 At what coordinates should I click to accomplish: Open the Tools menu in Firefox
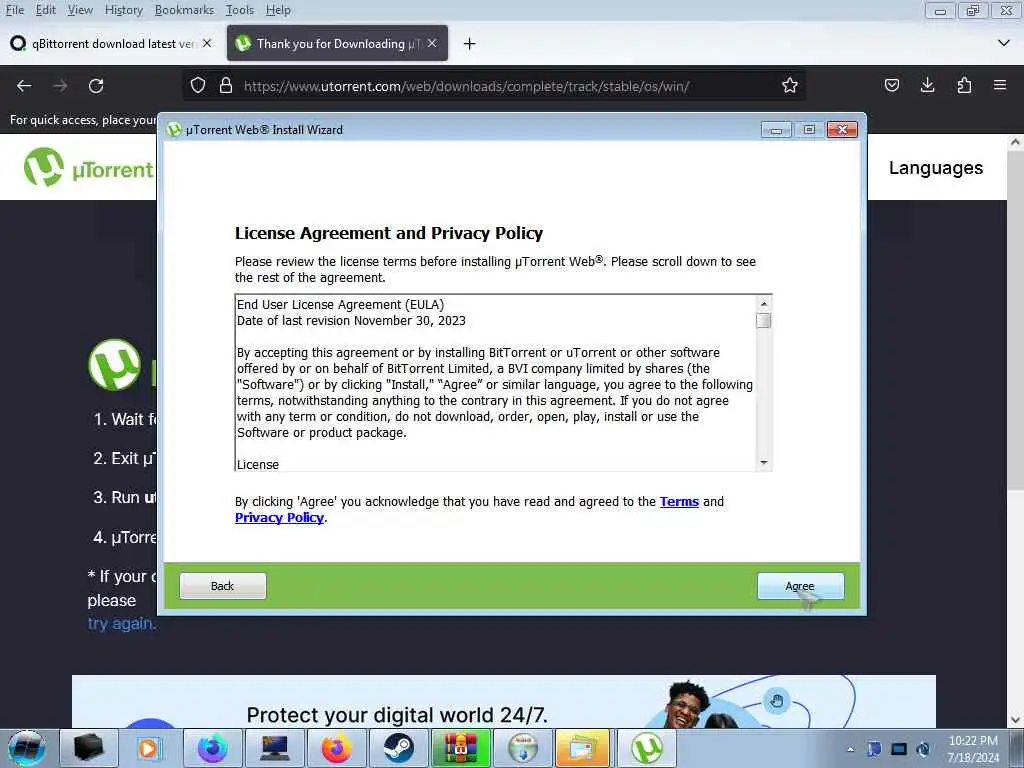240,10
